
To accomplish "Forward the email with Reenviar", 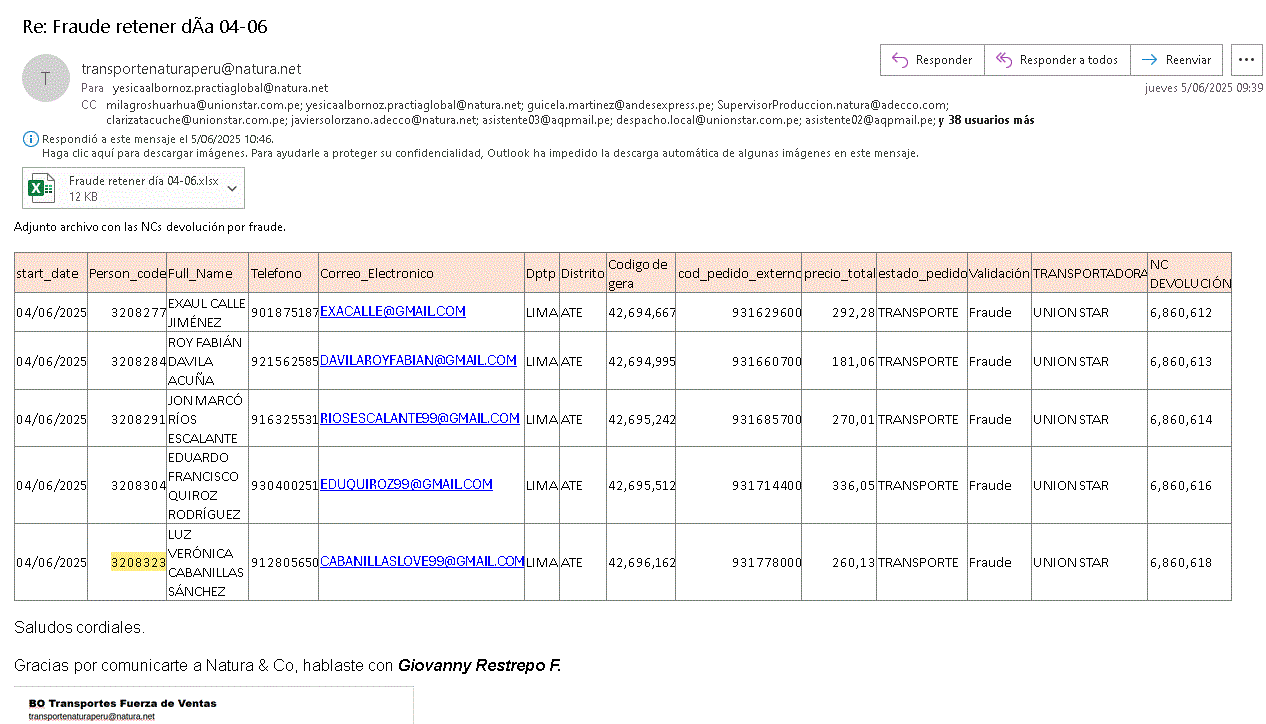I will [1176, 60].
